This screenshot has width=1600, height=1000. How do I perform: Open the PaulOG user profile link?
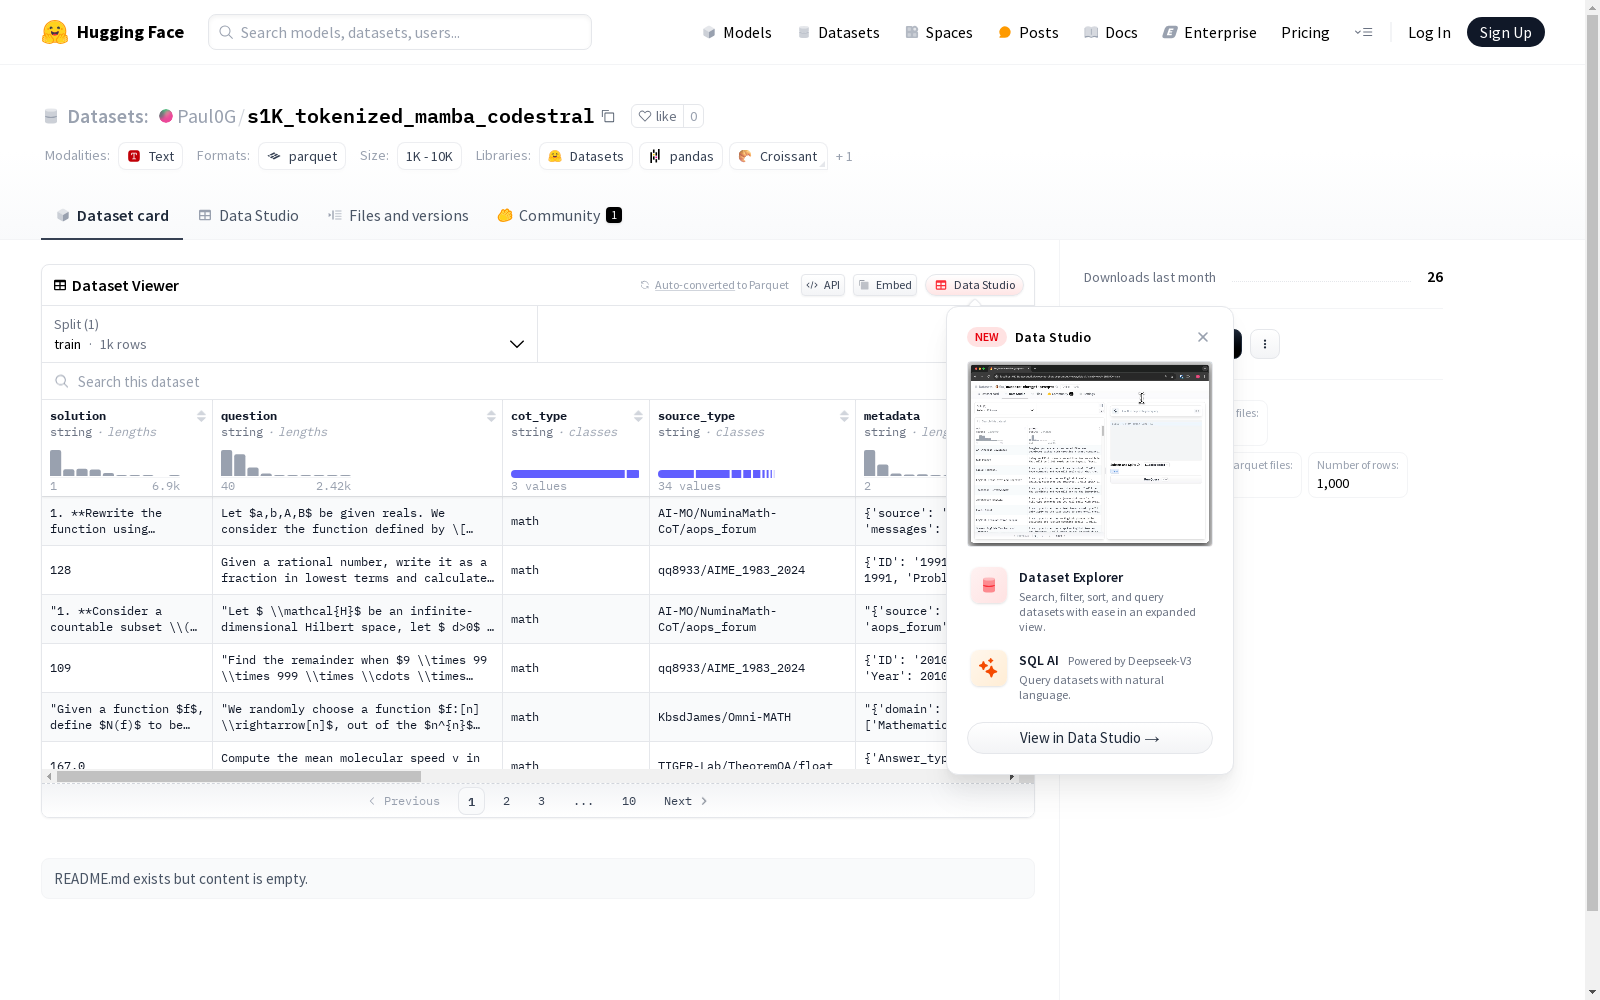(207, 116)
